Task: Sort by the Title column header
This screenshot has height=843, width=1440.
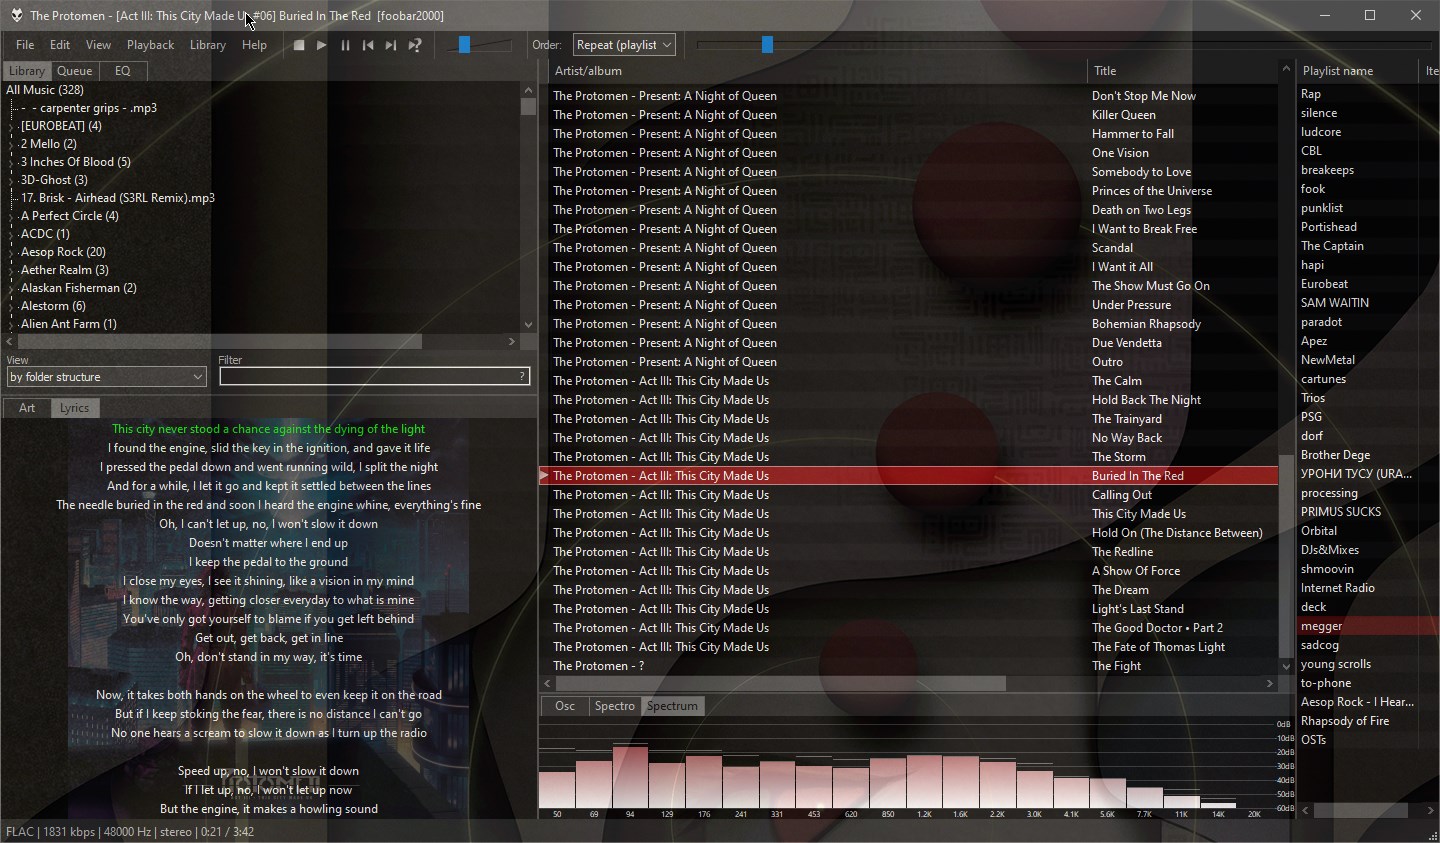Action: (x=1182, y=71)
